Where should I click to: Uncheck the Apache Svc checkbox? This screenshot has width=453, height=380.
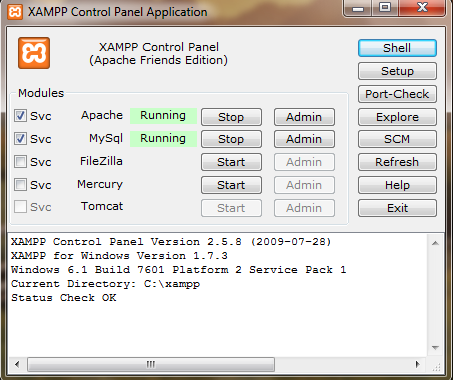click(x=20, y=116)
